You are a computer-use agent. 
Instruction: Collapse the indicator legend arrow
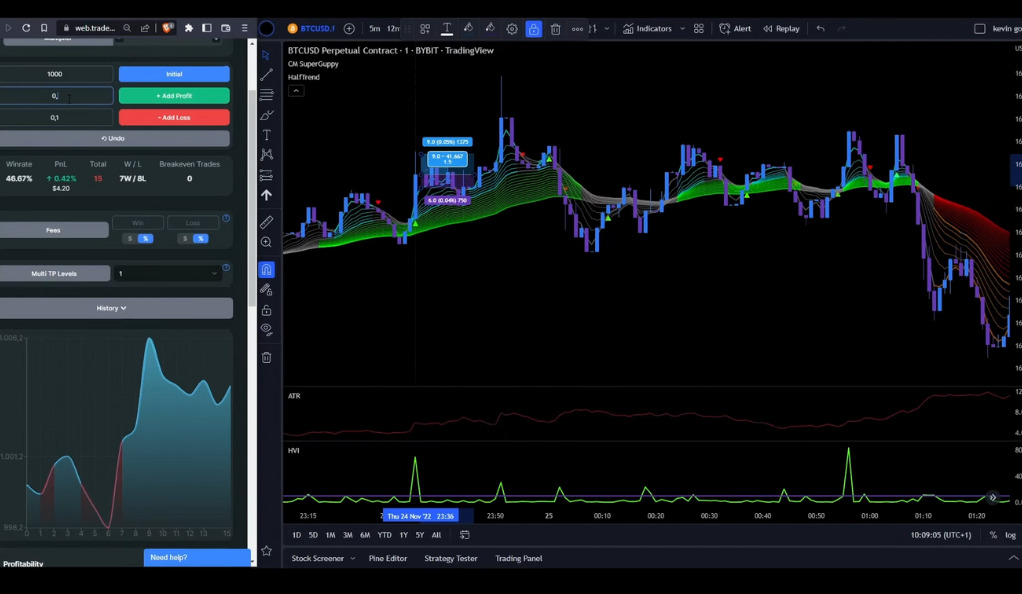pyautogui.click(x=296, y=91)
